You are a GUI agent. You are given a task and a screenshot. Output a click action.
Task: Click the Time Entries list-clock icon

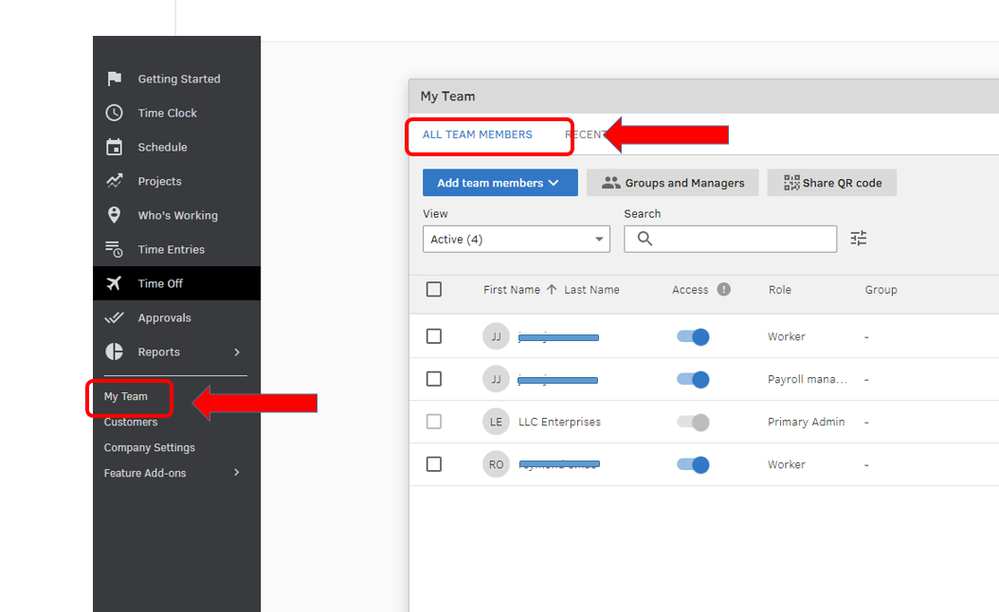click(114, 249)
